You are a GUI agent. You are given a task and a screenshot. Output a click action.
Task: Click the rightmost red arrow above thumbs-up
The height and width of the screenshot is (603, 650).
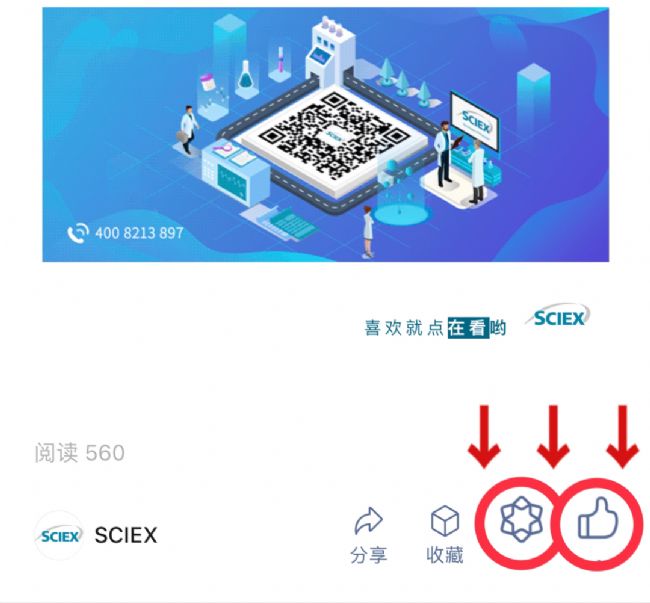pos(622,437)
